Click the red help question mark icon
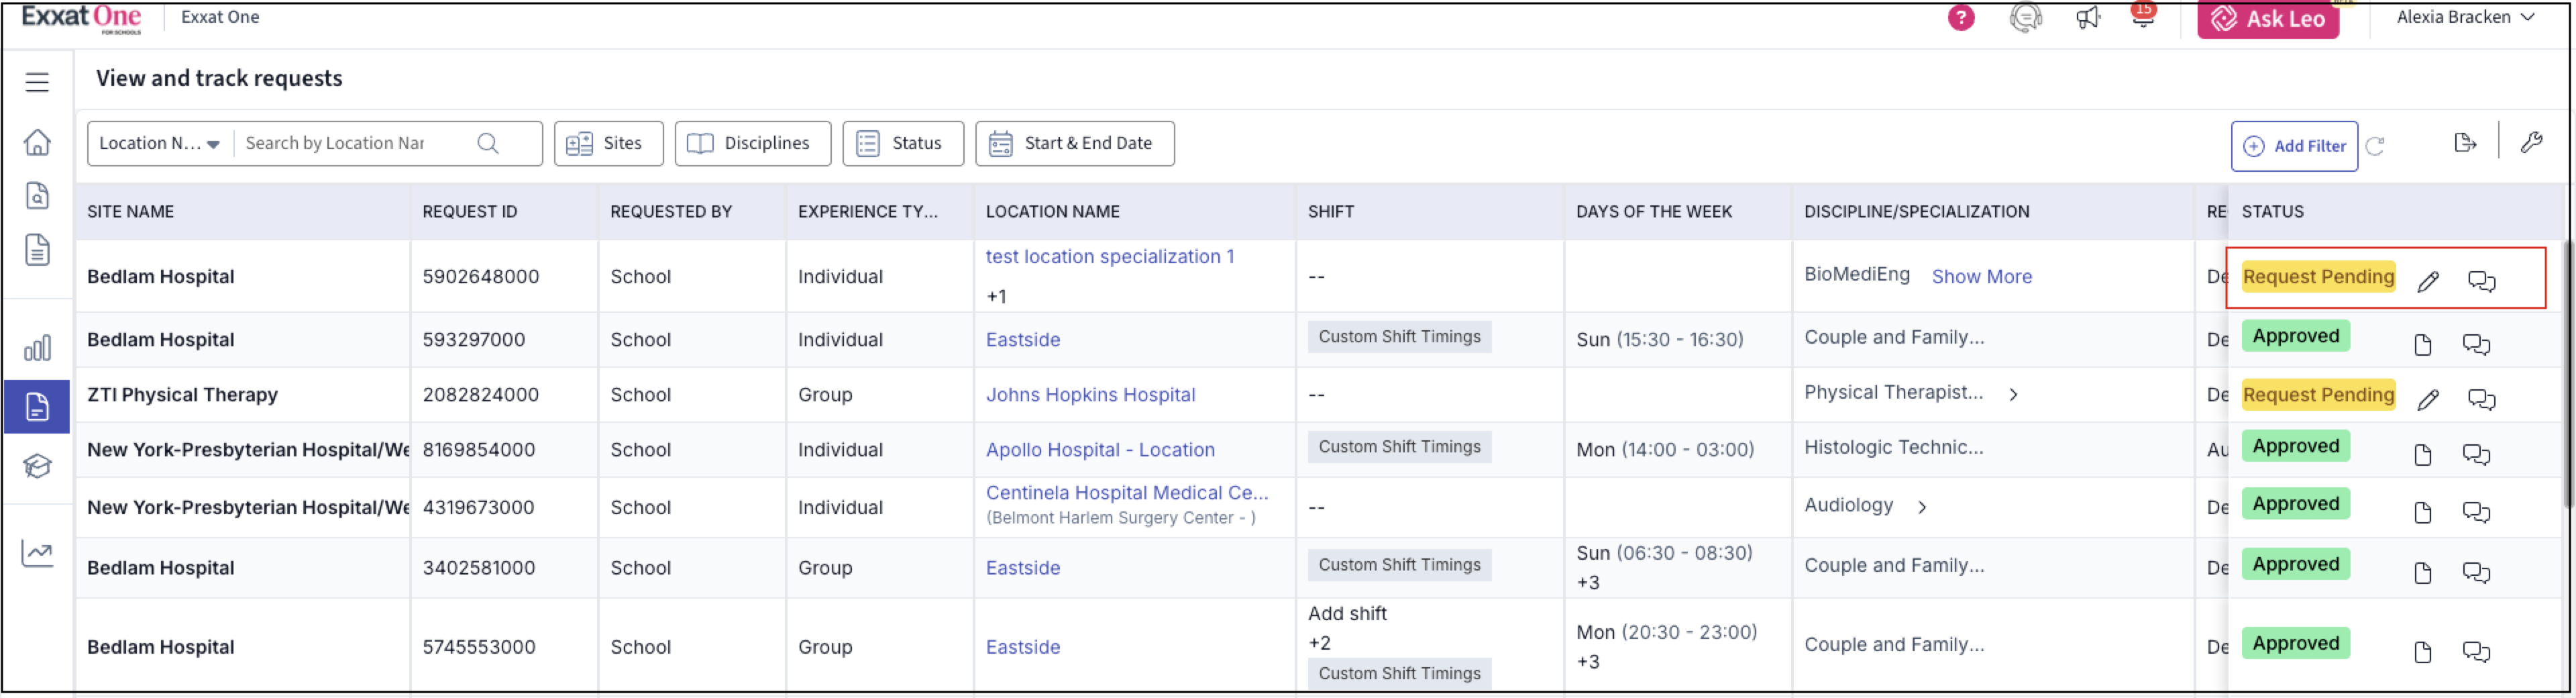Image resolution: width=2576 pixels, height=698 pixels. (x=1960, y=18)
